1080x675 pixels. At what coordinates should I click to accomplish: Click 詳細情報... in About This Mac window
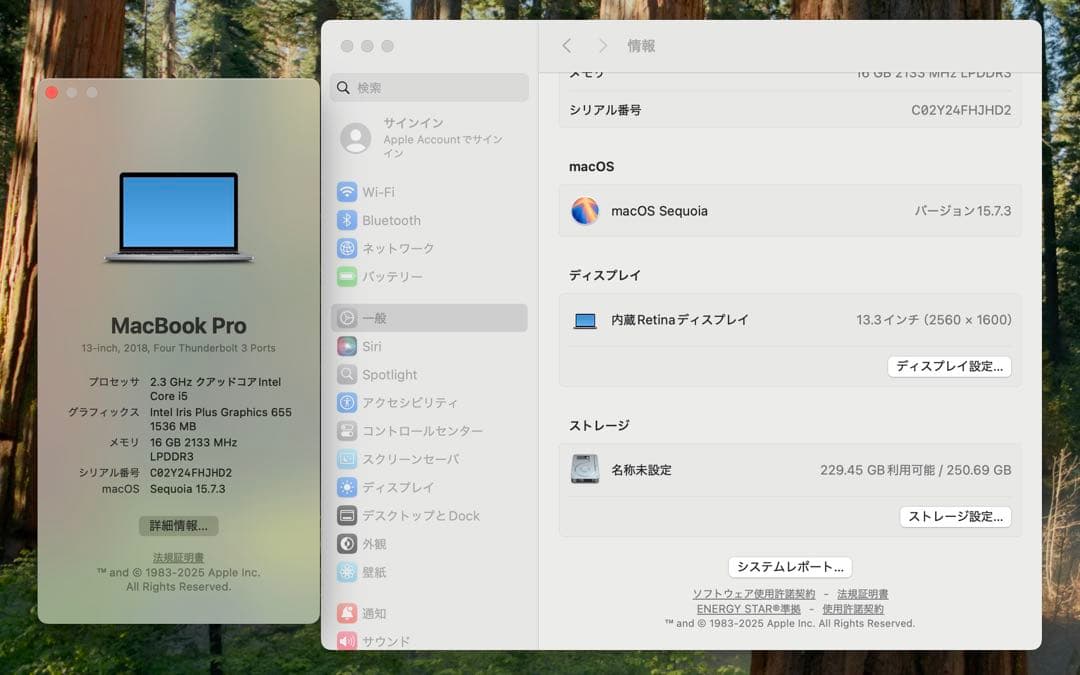pyautogui.click(x=178, y=526)
